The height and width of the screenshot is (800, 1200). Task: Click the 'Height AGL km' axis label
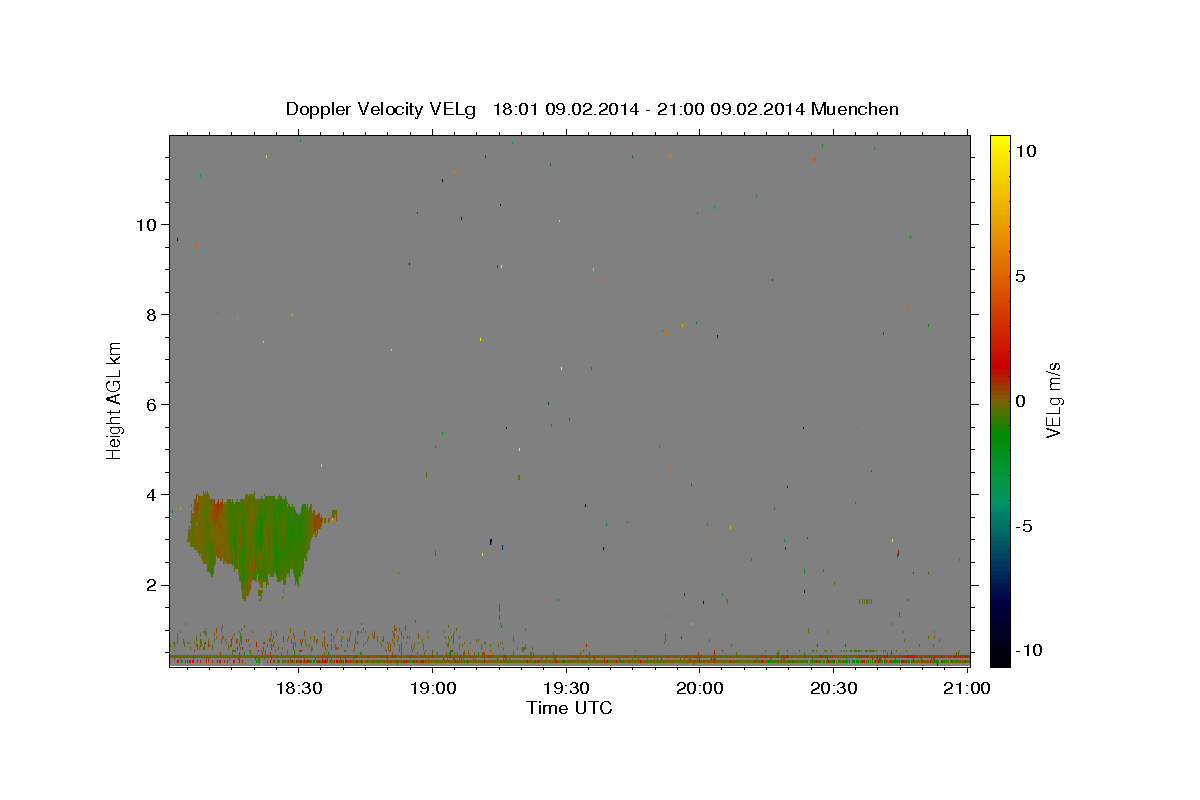[x=114, y=400]
